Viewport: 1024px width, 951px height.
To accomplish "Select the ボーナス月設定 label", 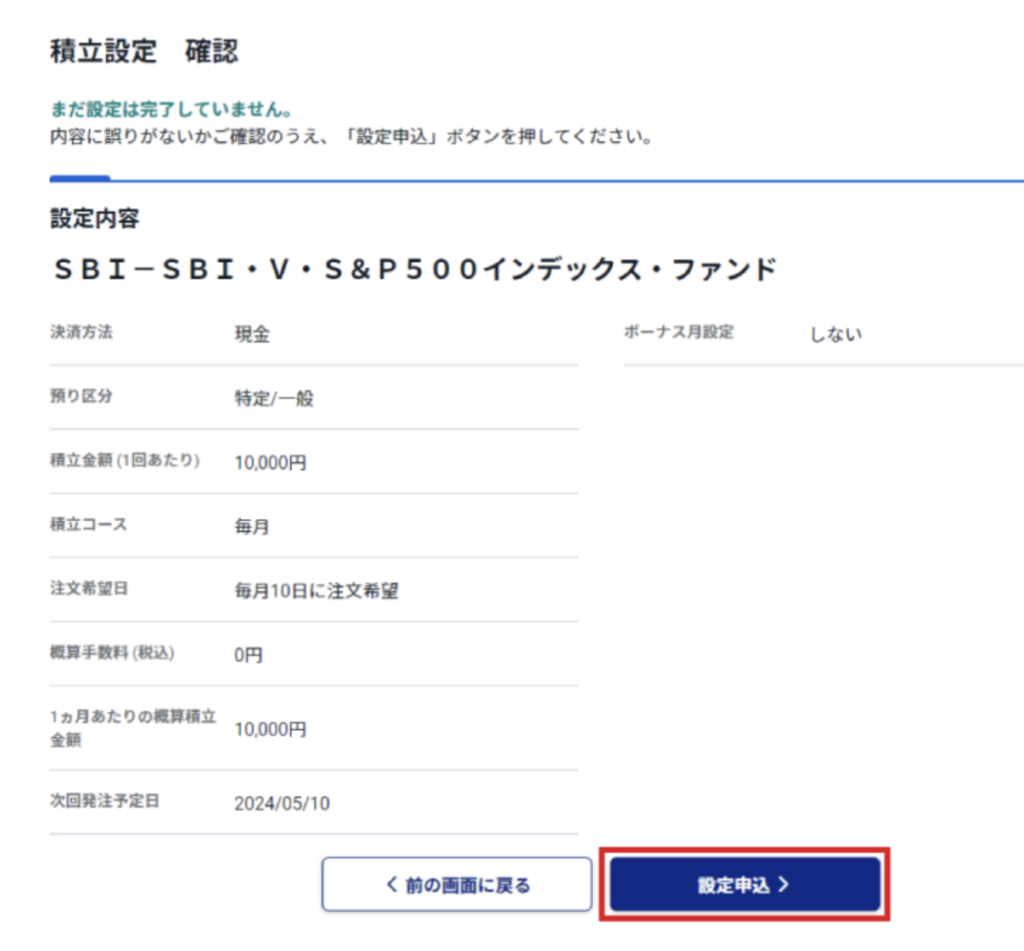I will click(679, 332).
